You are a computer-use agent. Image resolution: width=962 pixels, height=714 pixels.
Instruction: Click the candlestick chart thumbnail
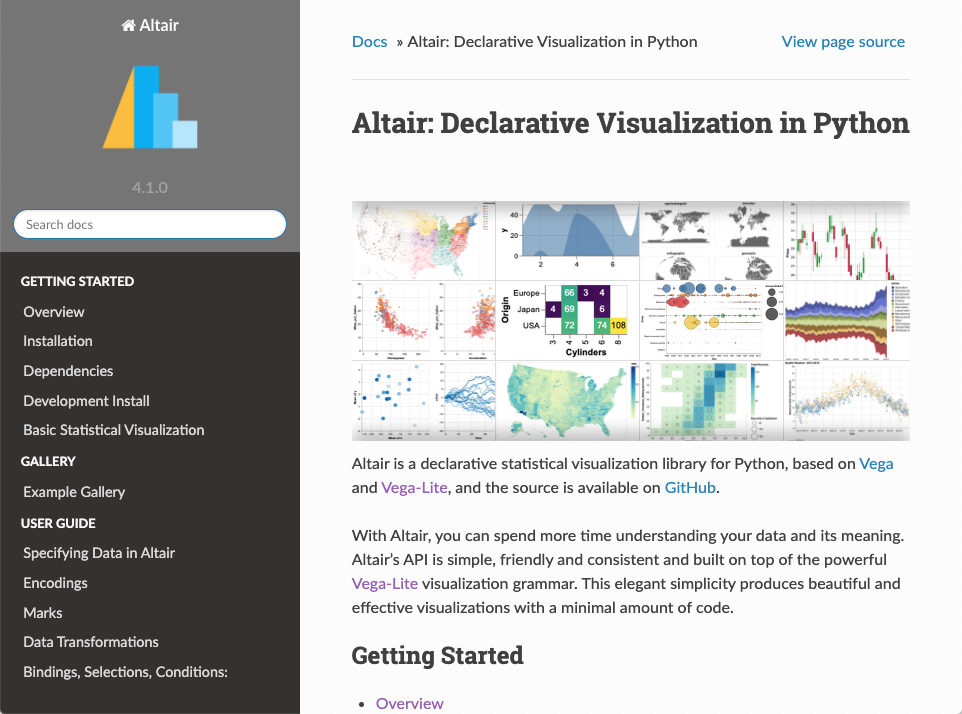pos(847,240)
